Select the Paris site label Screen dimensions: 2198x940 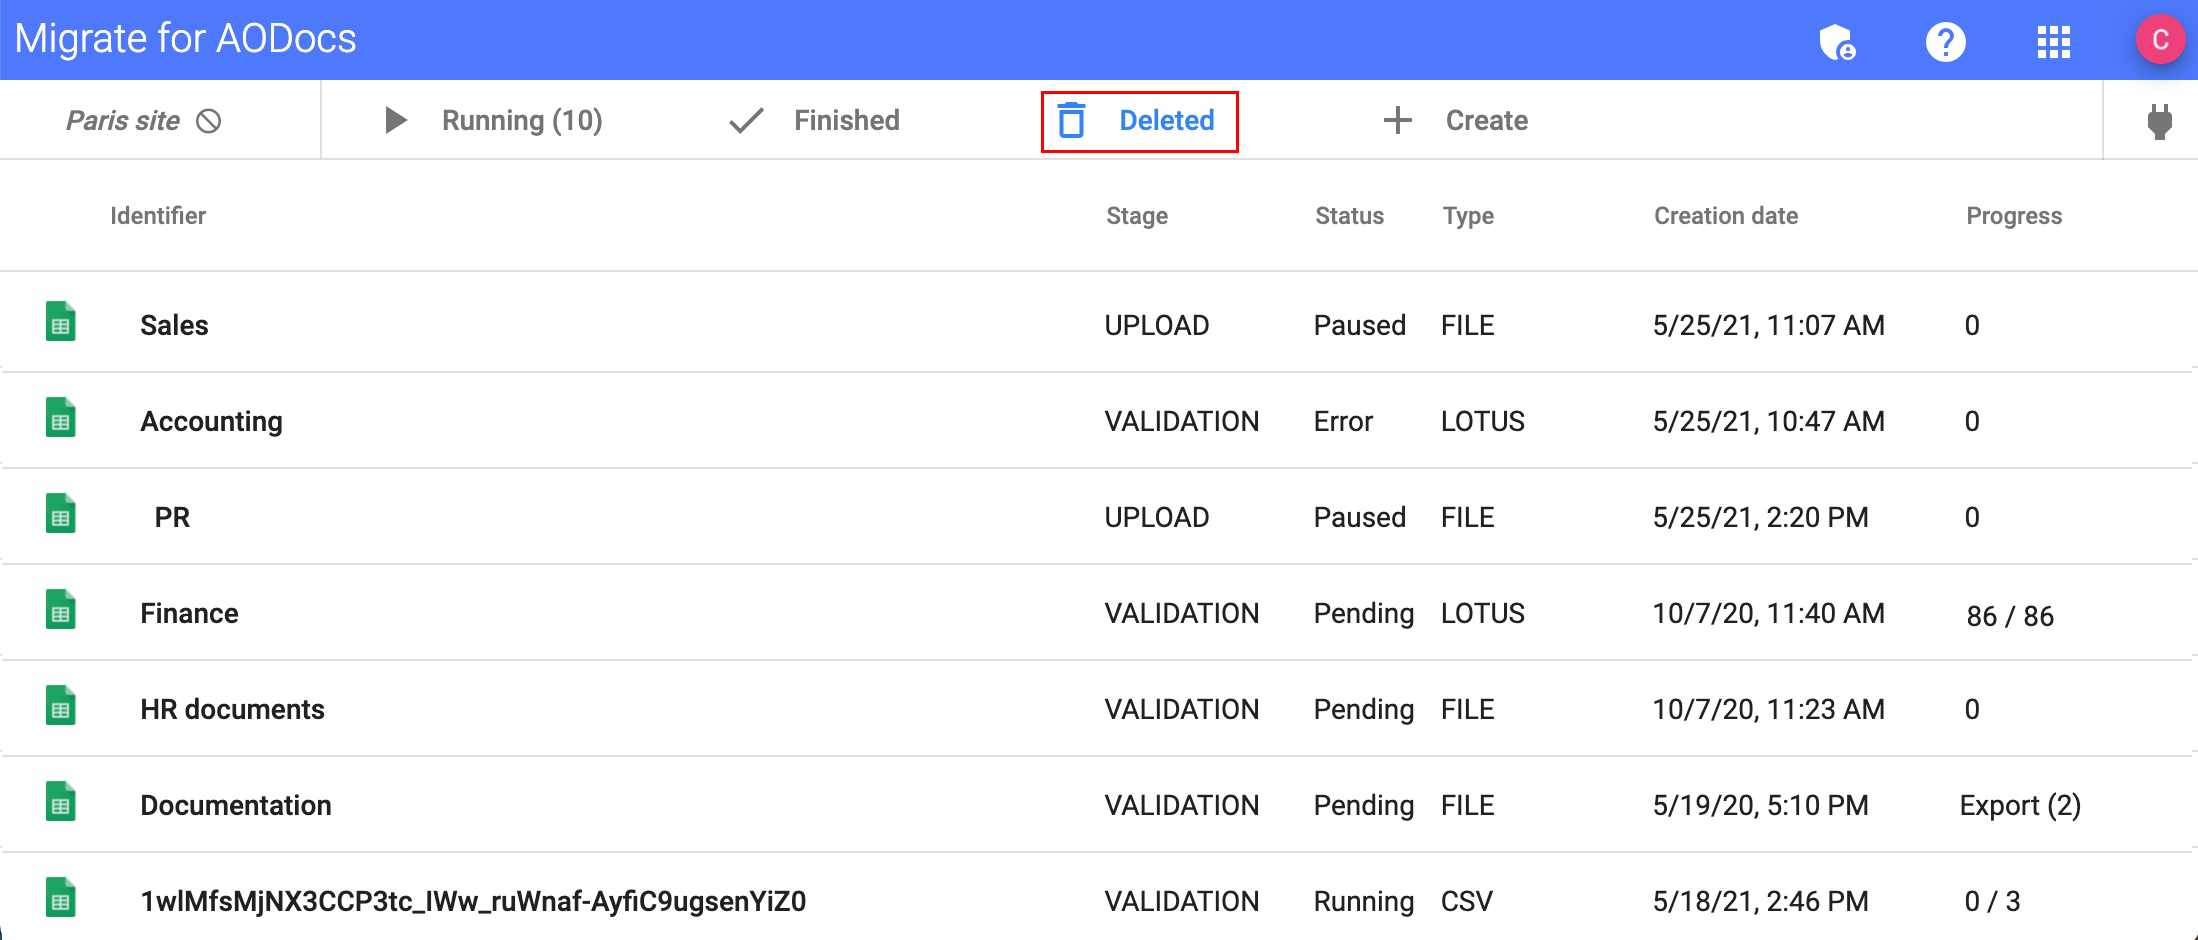point(123,121)
